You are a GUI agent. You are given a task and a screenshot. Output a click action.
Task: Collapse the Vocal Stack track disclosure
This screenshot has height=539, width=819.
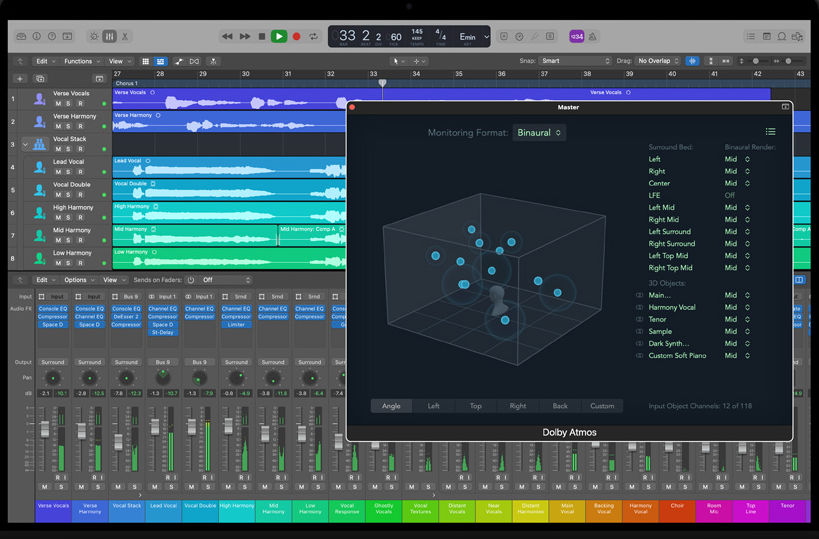pos(25,144)
